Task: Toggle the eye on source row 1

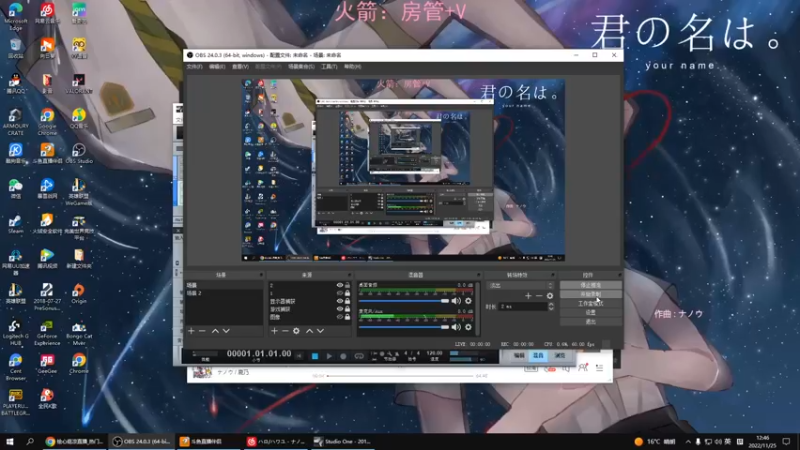Action: click(x=340, y=293)
